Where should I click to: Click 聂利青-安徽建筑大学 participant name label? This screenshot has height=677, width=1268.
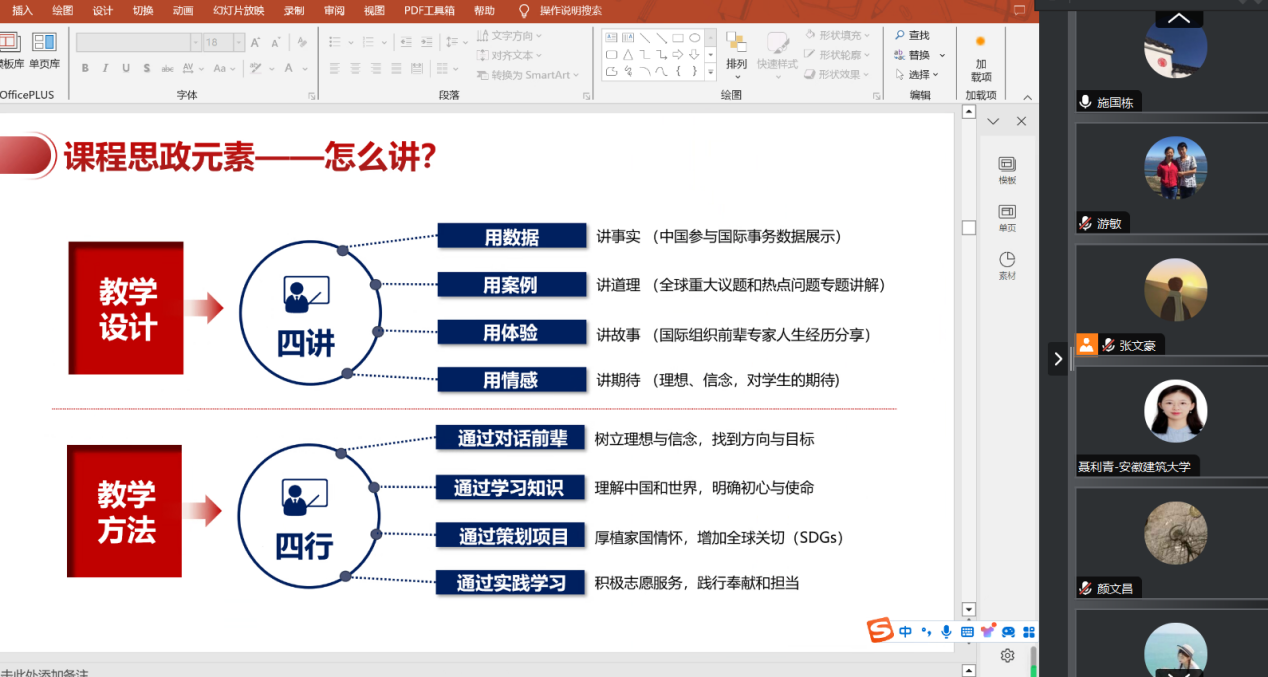1134,467
